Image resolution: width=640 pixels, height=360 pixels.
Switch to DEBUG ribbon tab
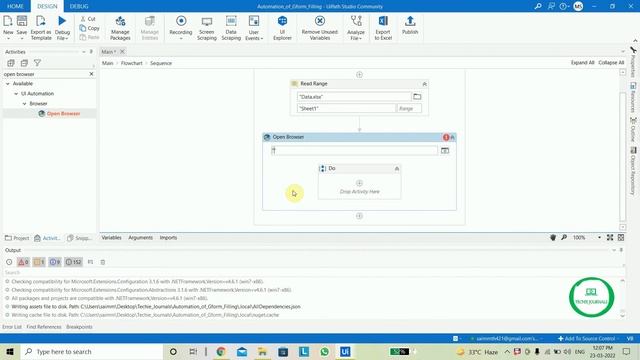79,6
